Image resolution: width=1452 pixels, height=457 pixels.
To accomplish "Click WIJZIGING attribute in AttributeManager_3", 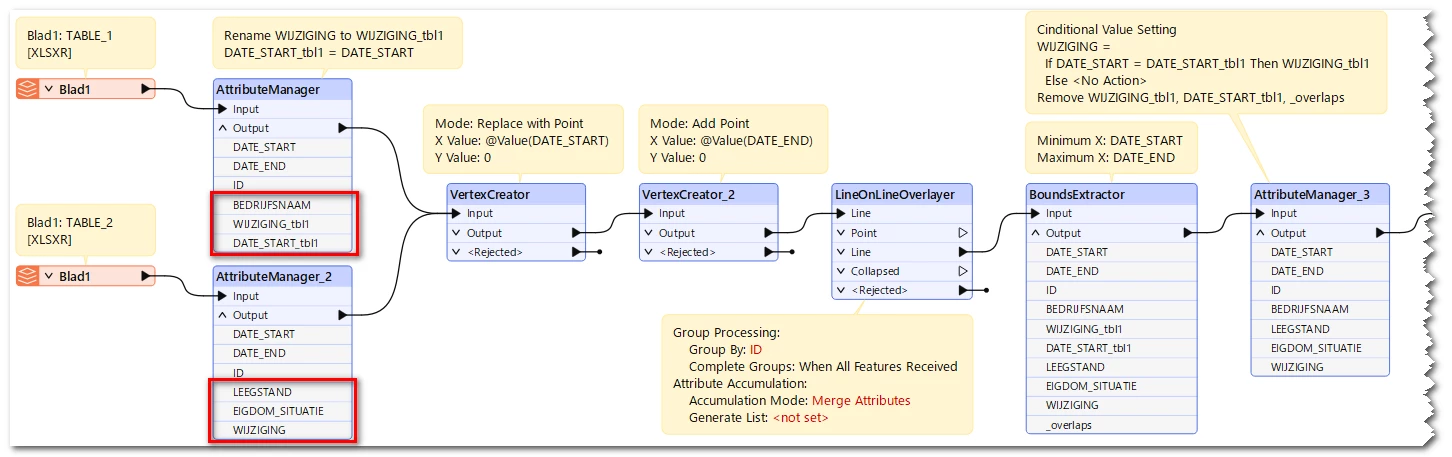I will click(1320, 367).
